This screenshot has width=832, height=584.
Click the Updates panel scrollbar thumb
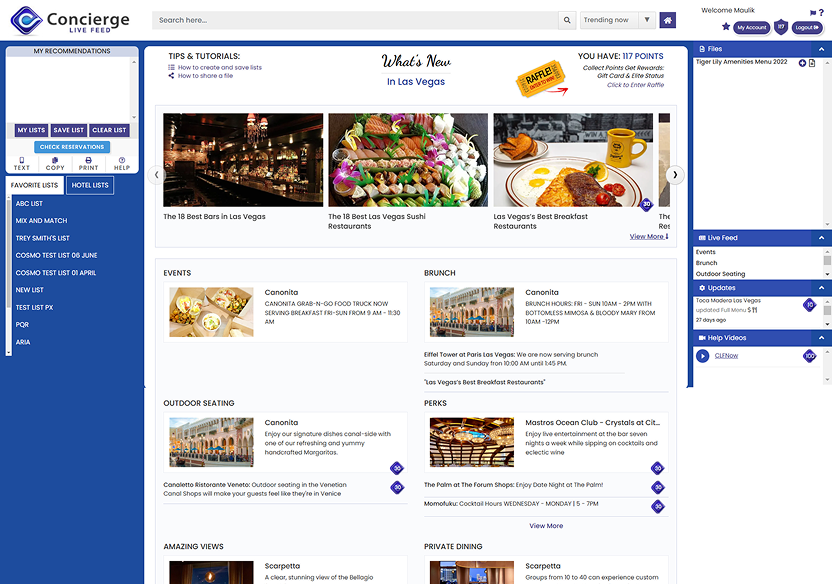[827, 310]
